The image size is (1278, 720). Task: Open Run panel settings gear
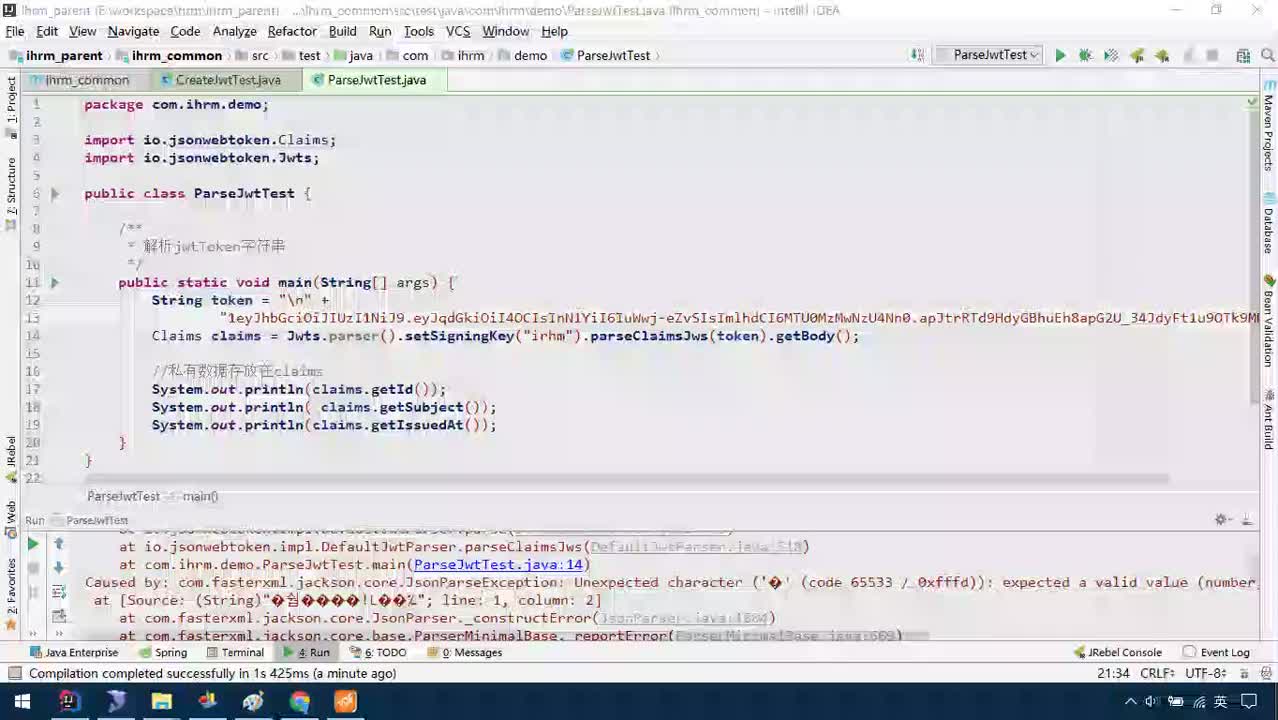point(1221,520)
